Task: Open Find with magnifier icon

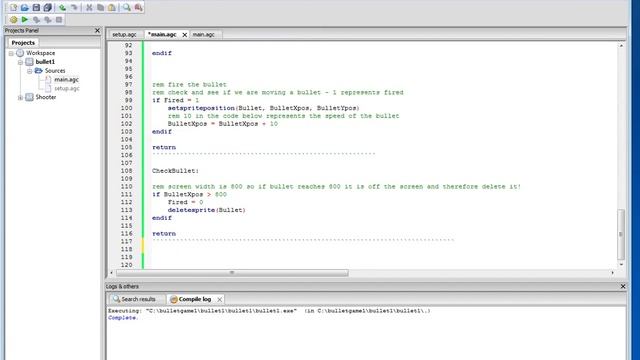Action: click(127, 7)
